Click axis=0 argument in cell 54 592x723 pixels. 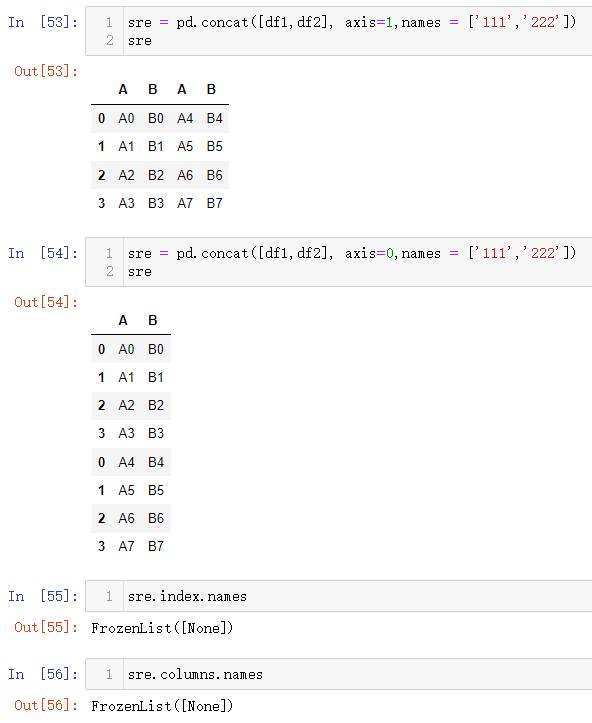click(369, 253)
